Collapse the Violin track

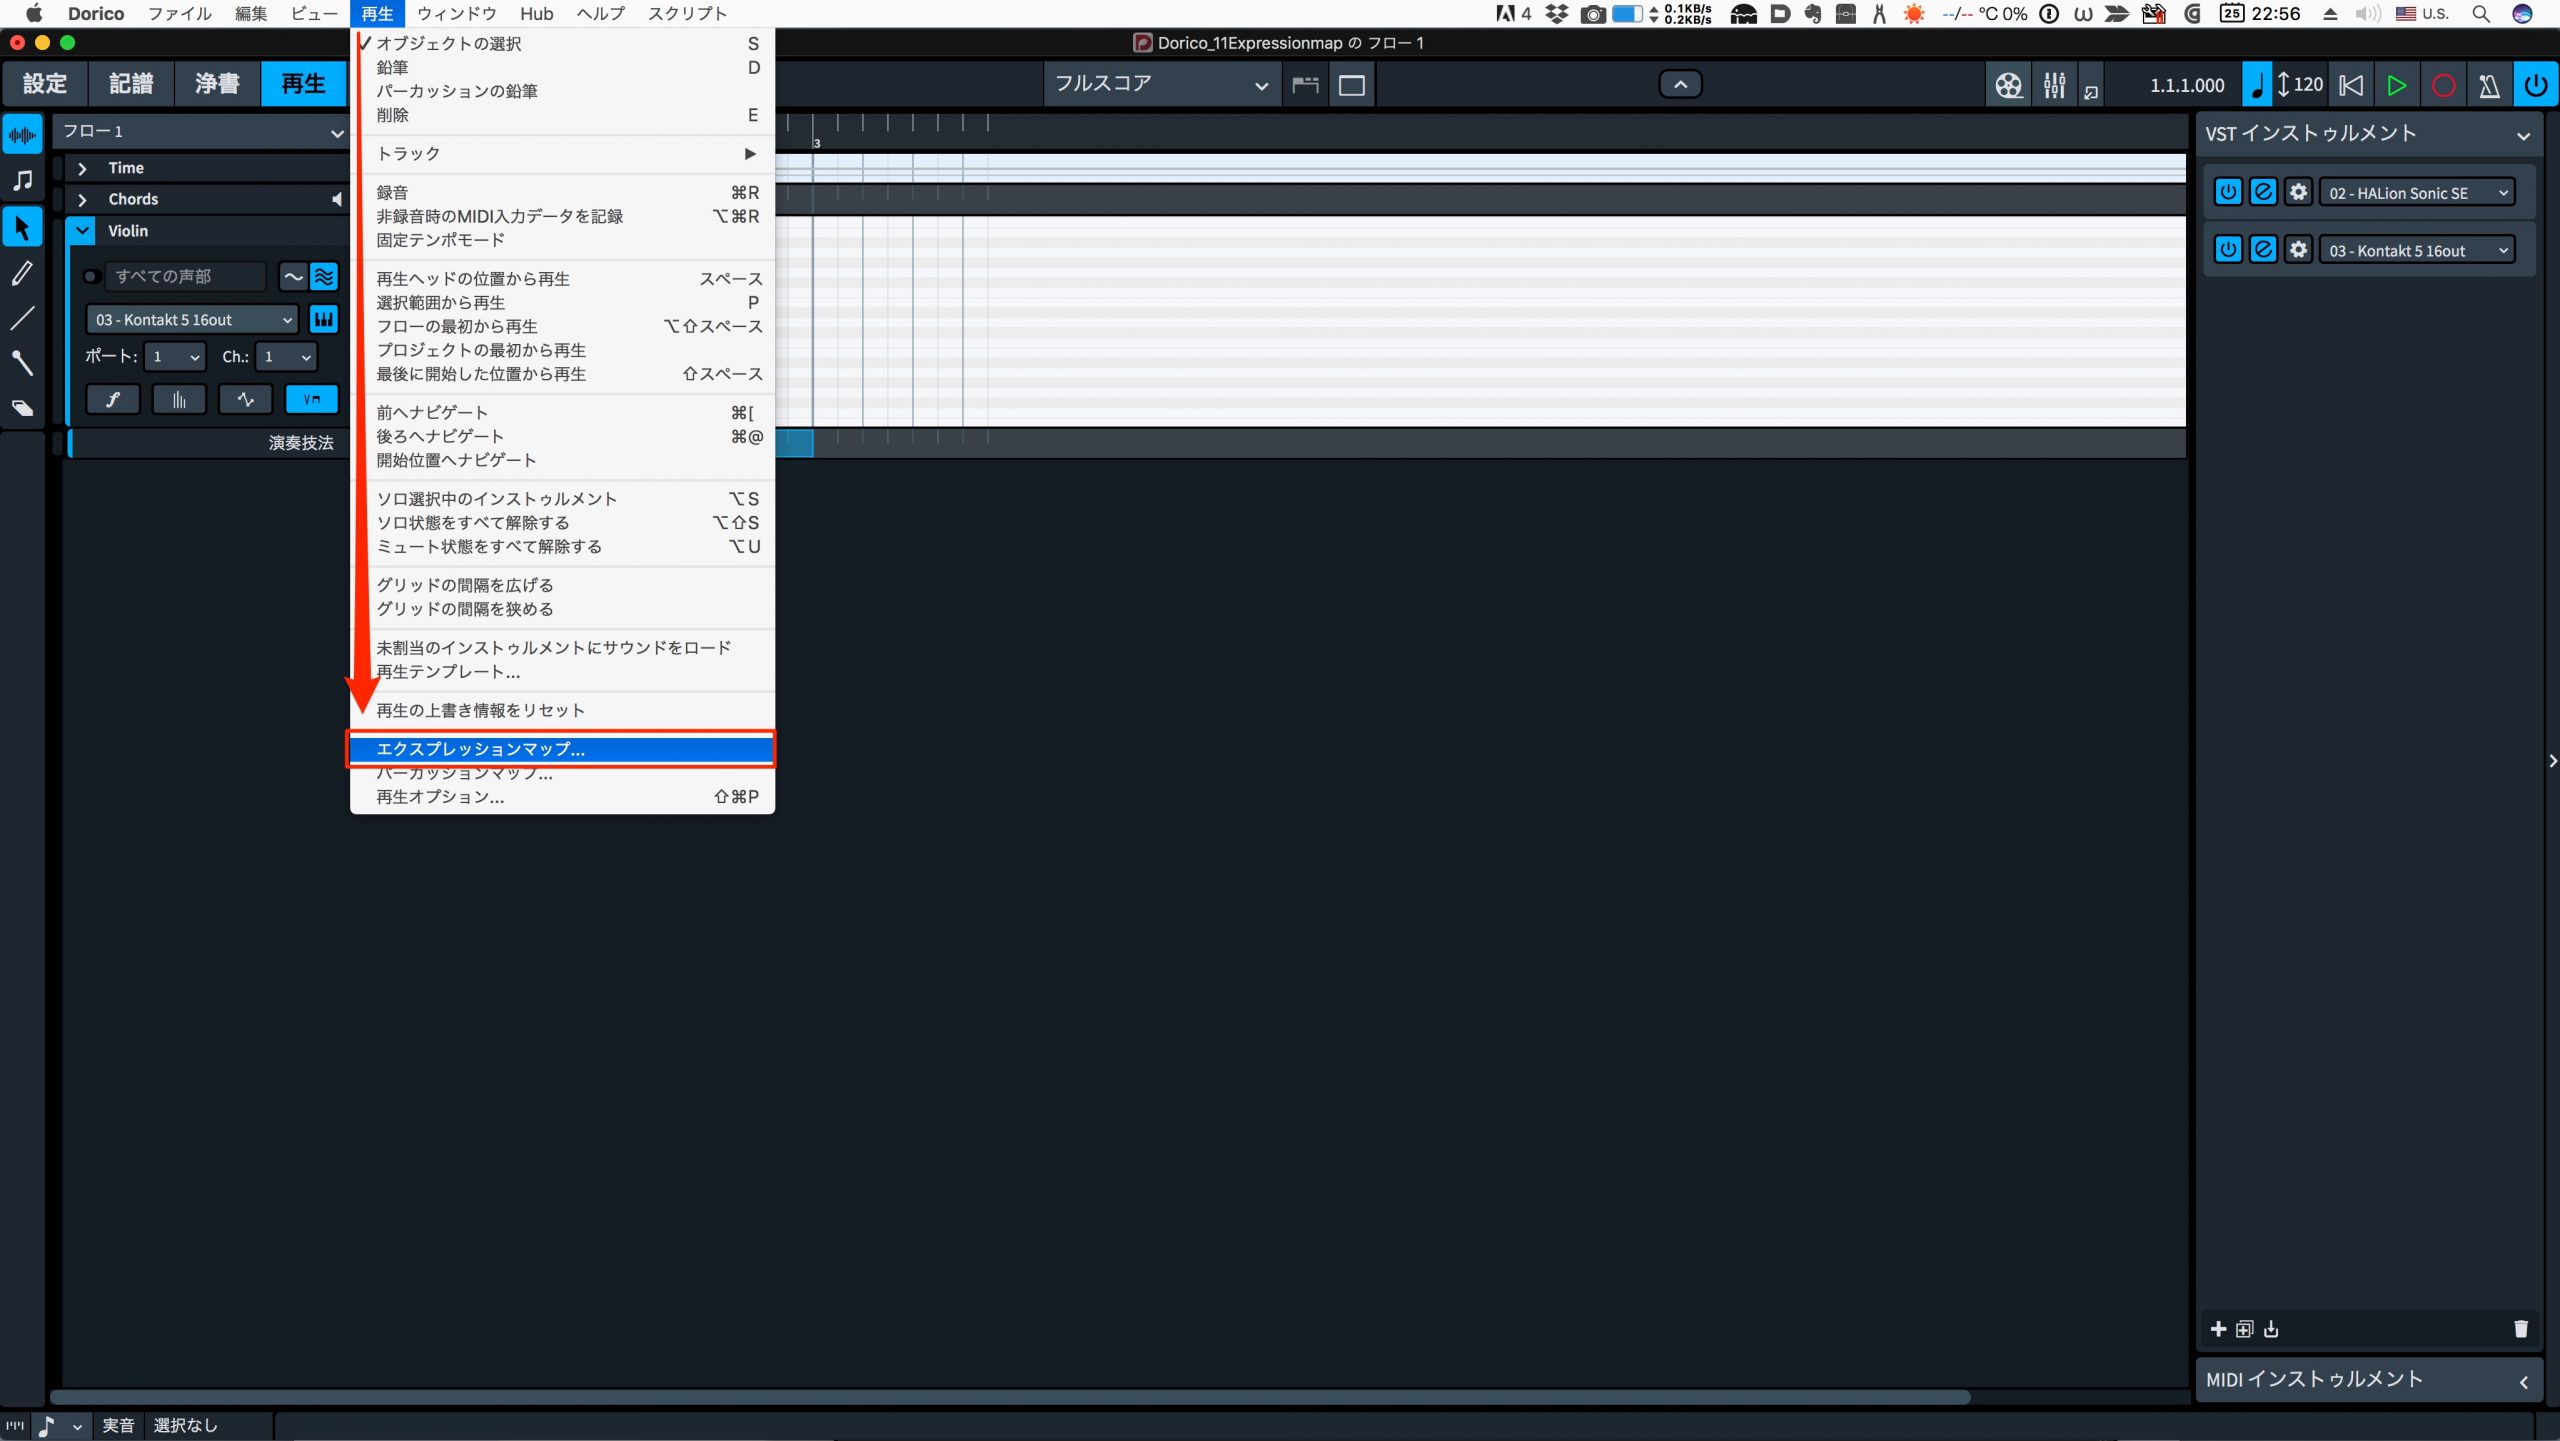pos(82,231)
